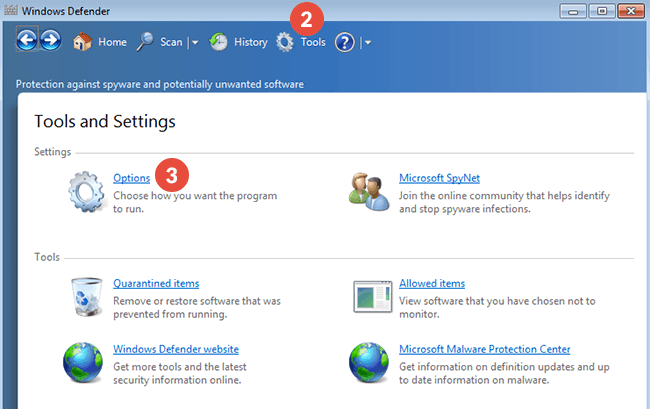
Task: Click the Microsoft SpyNet people icon
Action: [369, 191]
